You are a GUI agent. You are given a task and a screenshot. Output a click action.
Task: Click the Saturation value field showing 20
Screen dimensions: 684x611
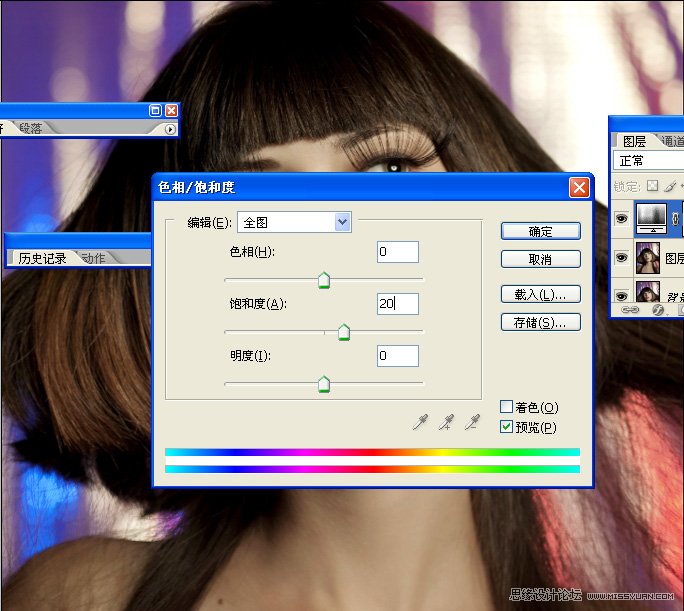(398, 304)
